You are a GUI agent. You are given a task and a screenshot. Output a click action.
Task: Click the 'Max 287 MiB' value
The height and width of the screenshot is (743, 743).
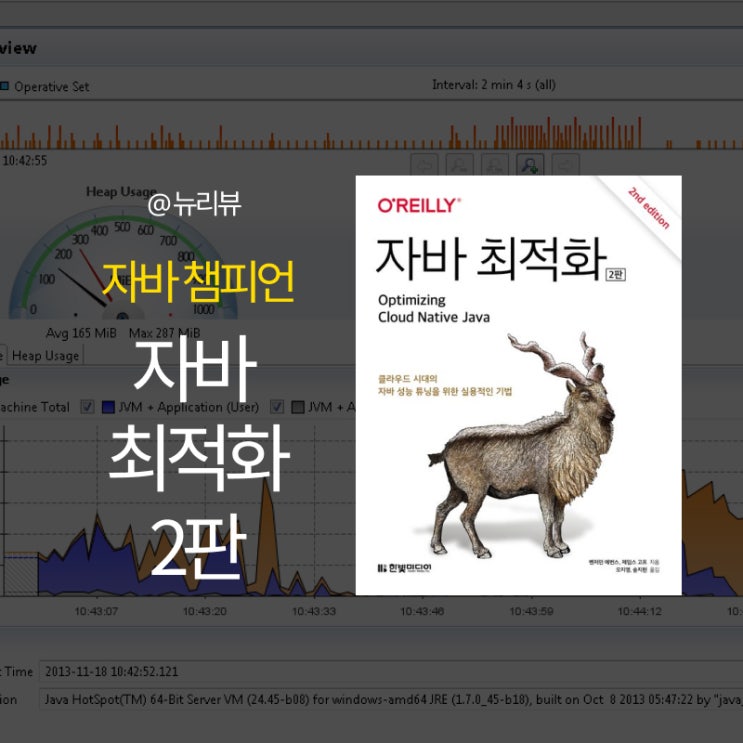[x=164, y=333]
